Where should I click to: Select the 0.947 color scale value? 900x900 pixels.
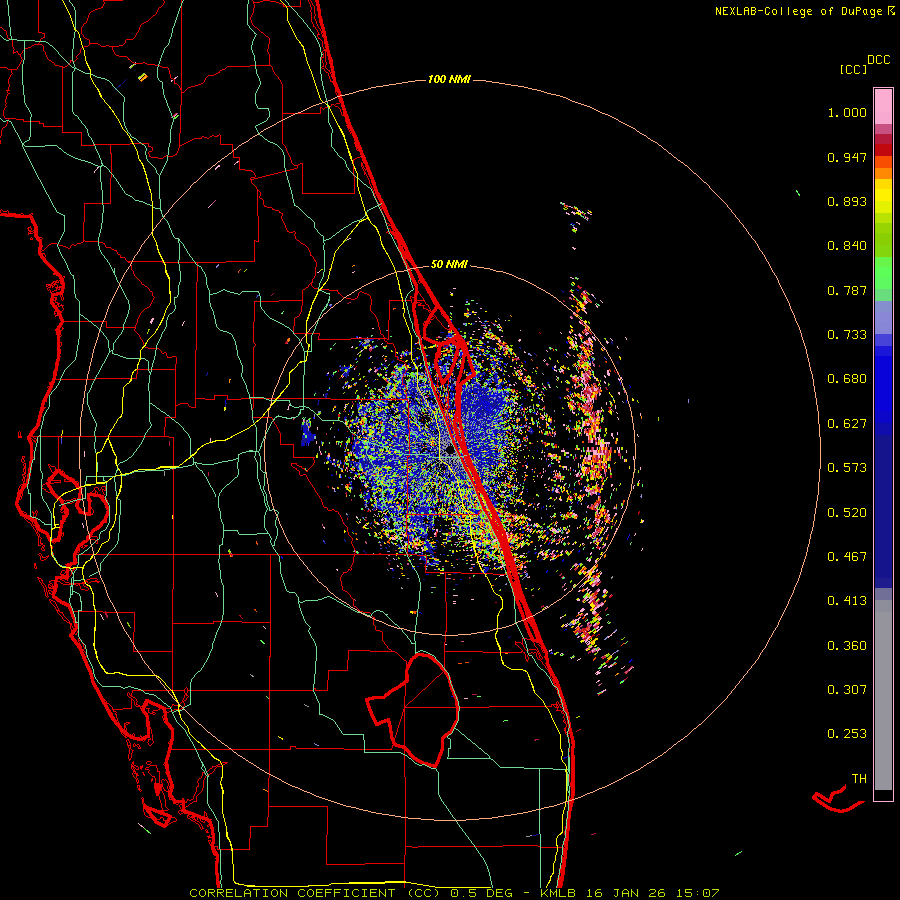(847, 157)
